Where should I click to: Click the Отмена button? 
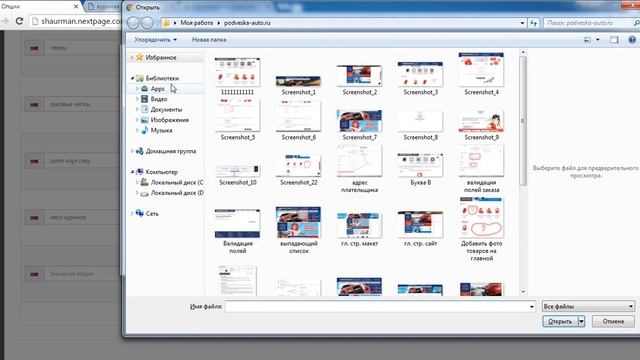click(613, 322)
